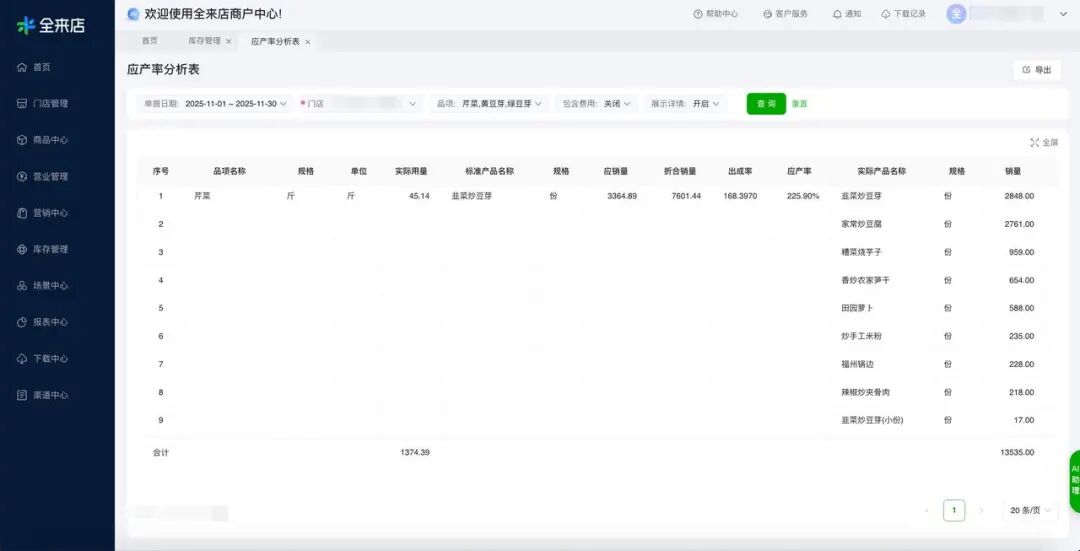Open 报表中心 in the sidebar
This screenshot has height=551, width=1080.
pos(43,322)
